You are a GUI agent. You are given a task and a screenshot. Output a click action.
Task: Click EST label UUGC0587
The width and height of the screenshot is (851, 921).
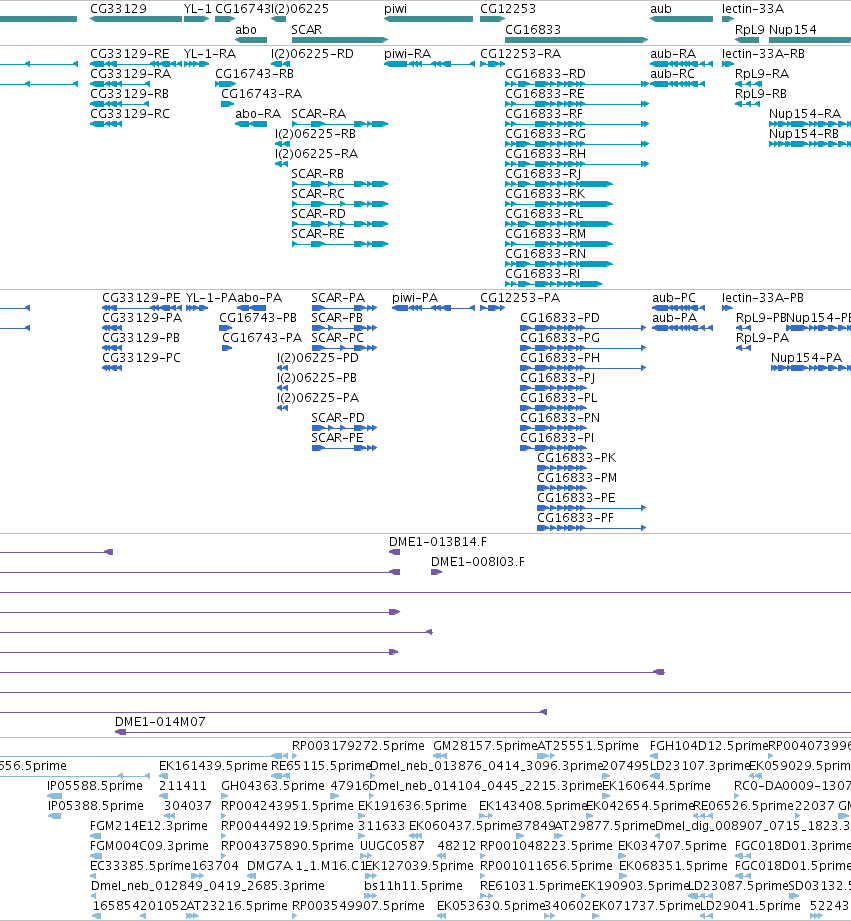coord(392,845)
